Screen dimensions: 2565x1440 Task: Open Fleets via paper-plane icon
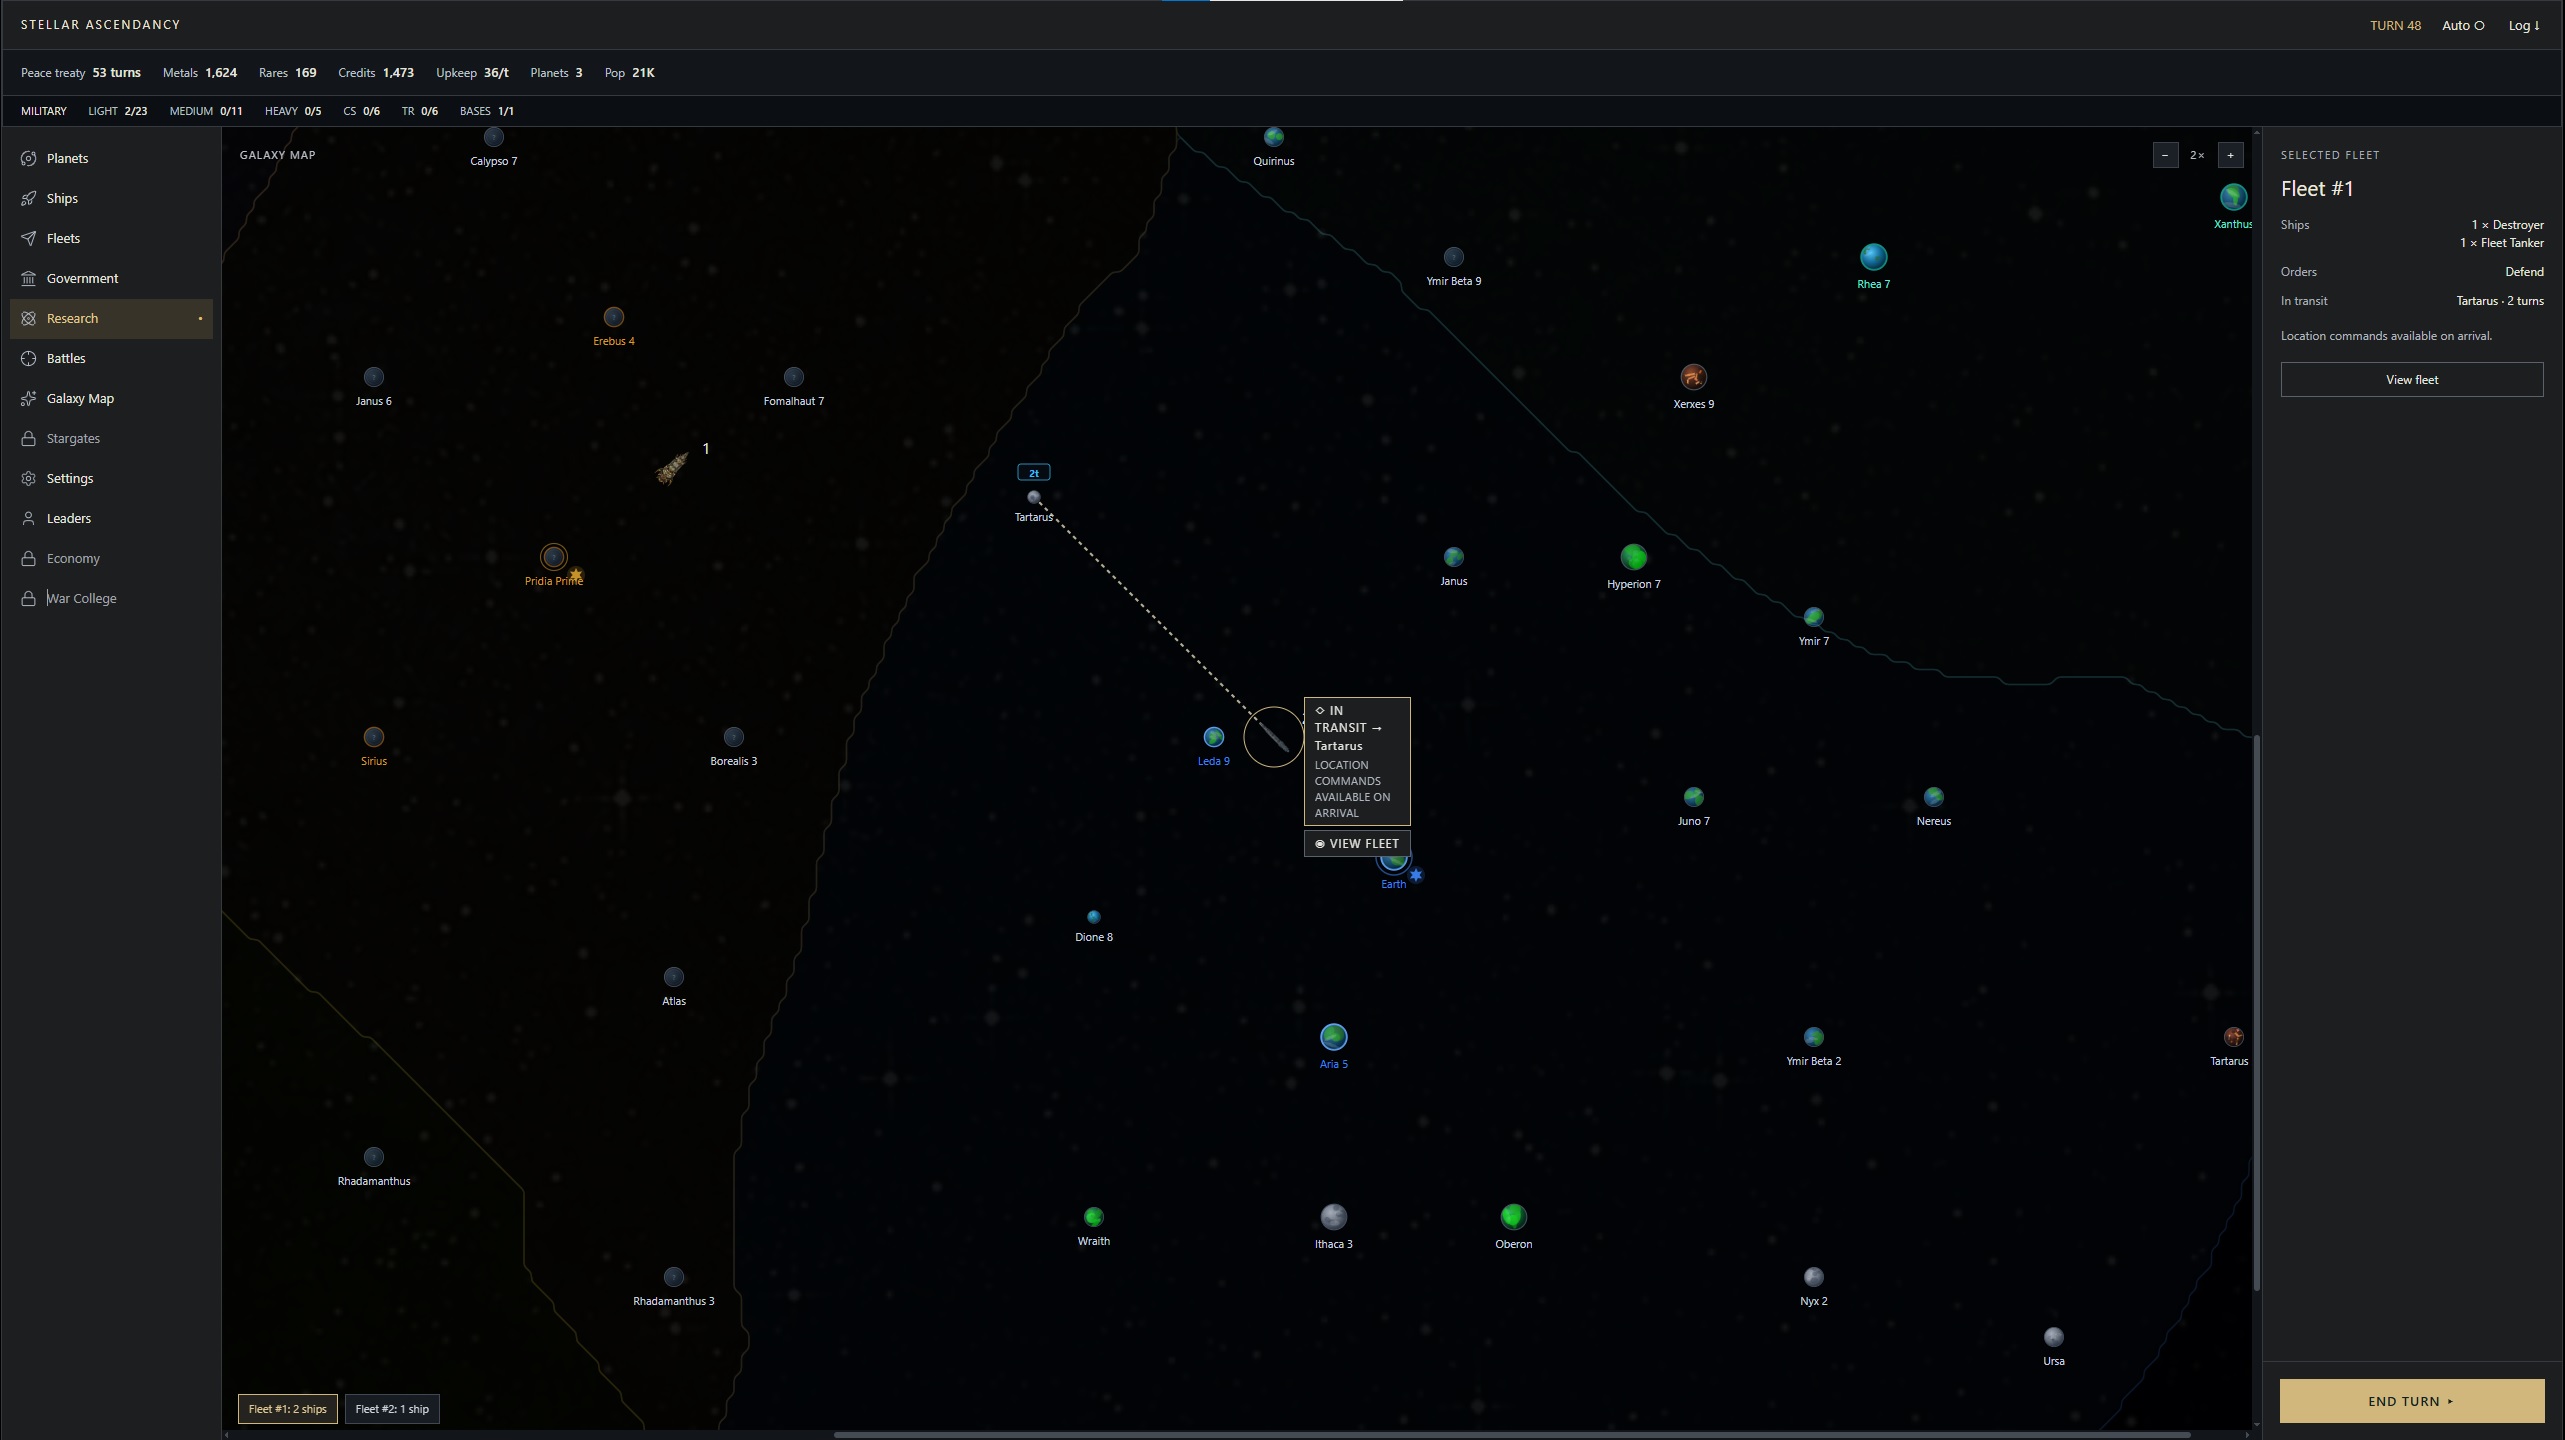(29, 238)
